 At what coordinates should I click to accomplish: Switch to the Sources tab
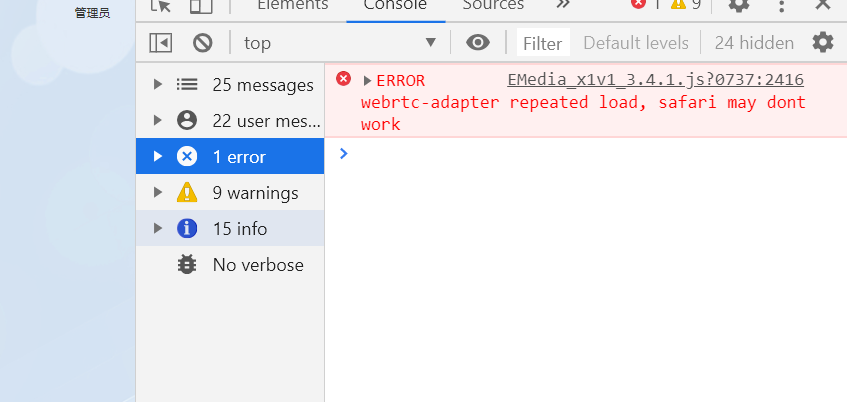(493, 5)
